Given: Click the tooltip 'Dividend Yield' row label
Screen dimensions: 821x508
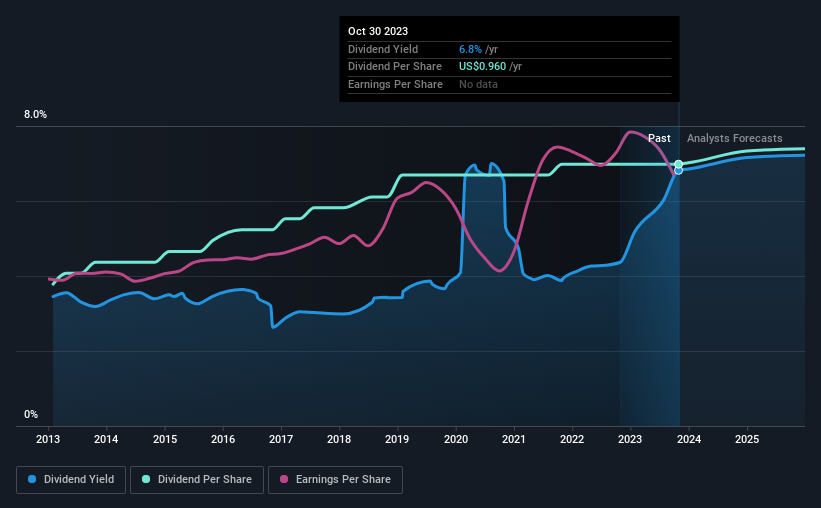Looking at the screenshot, I should tap(383, 49).
